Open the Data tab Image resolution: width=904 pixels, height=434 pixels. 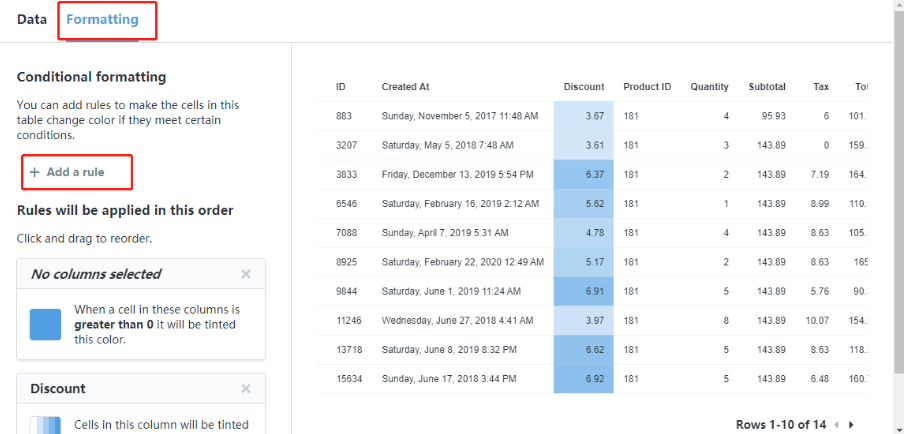pyautogui.click(x=32, y=19)
